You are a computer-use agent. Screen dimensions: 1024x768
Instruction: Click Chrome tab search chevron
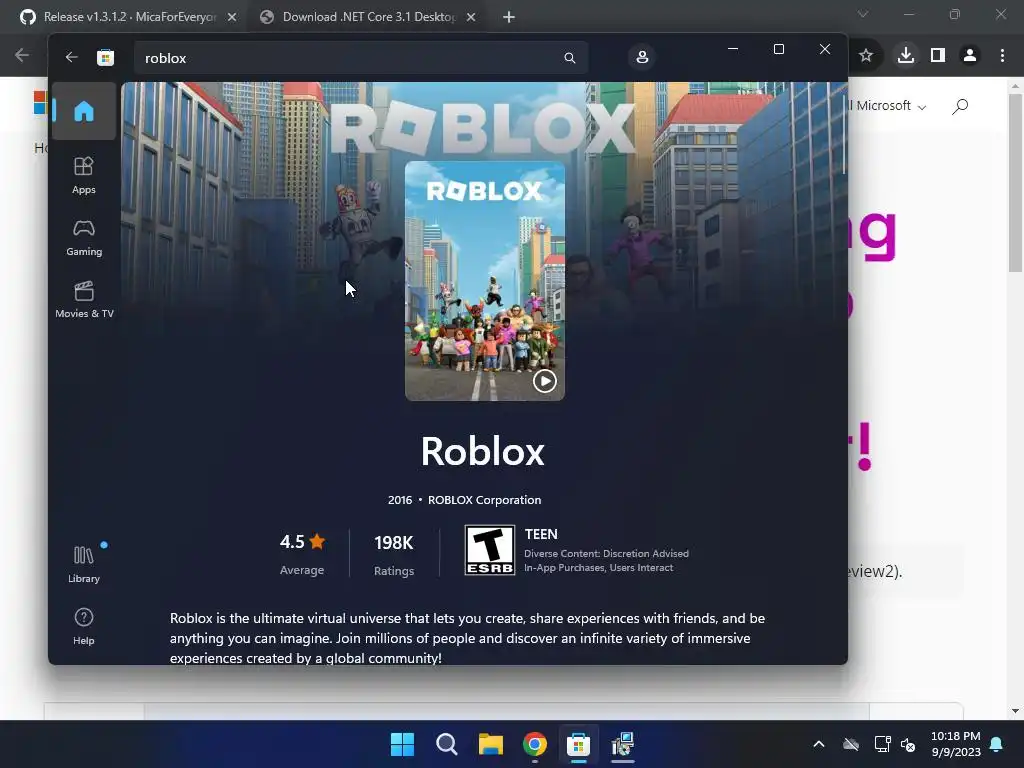863,14
